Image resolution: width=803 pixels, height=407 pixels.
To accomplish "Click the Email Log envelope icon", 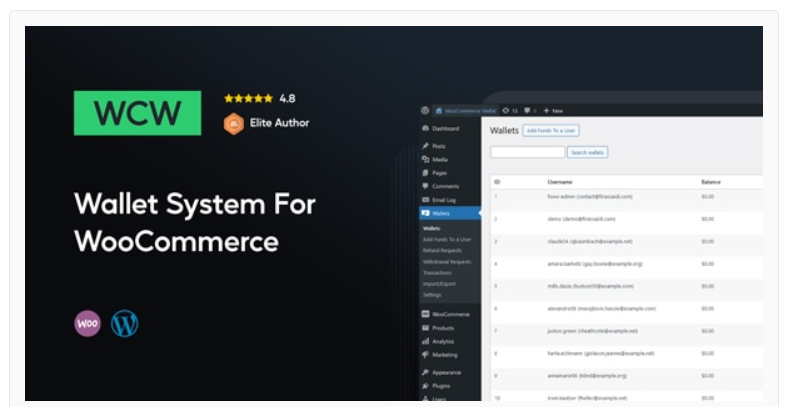I will coord(425,200).
